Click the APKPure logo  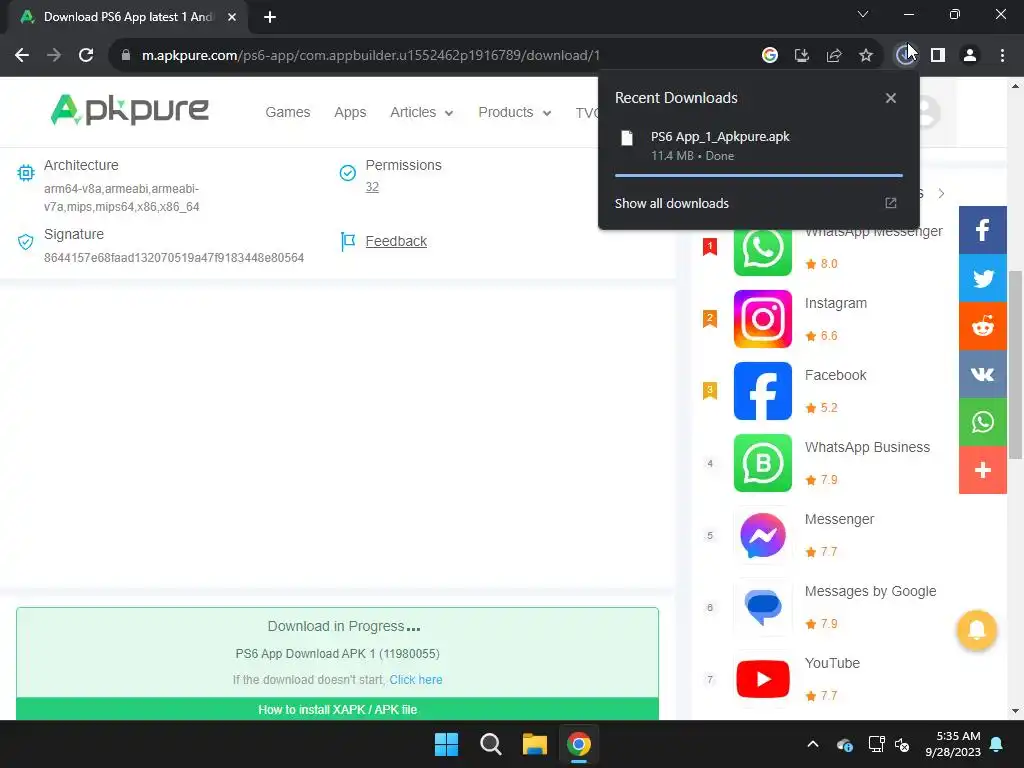click(129, 110)
